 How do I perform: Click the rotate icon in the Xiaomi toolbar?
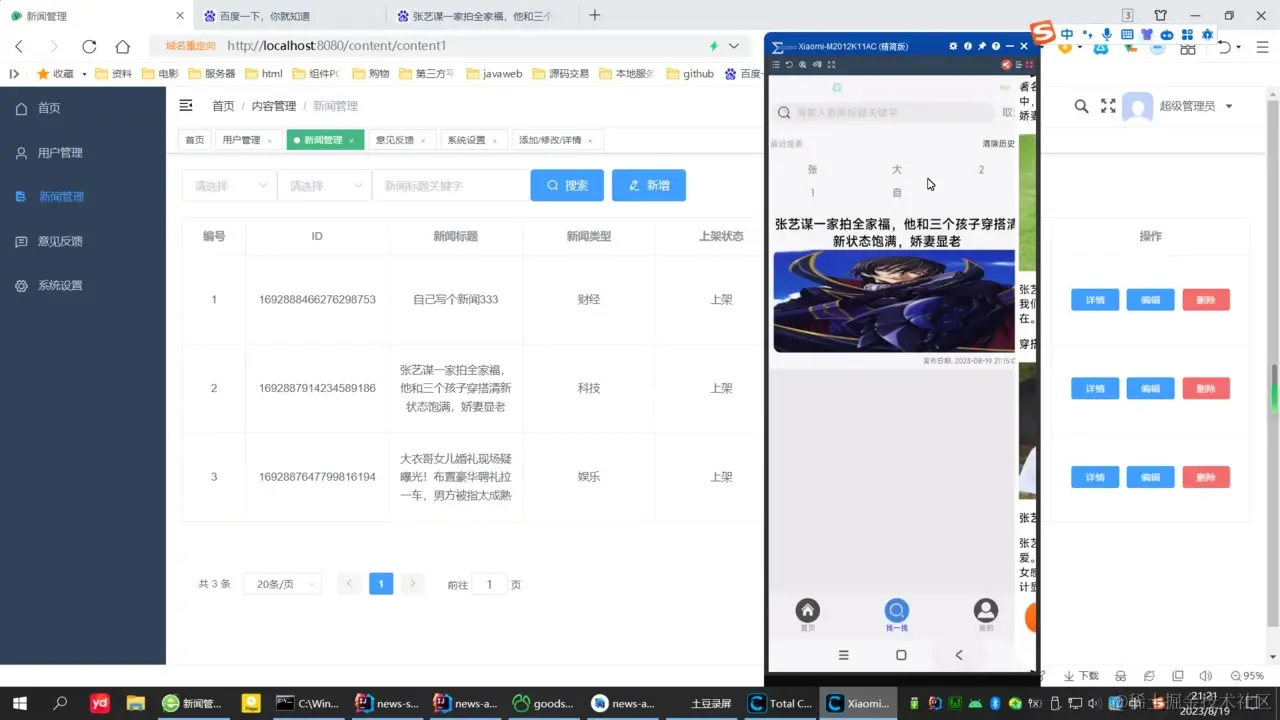(x=789, y=64)
